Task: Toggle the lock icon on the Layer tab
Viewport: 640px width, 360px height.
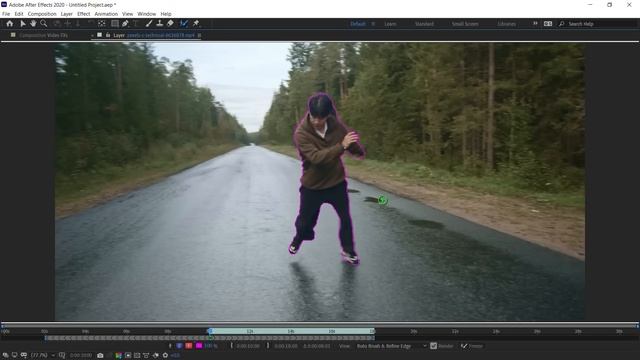Action: 108,36
